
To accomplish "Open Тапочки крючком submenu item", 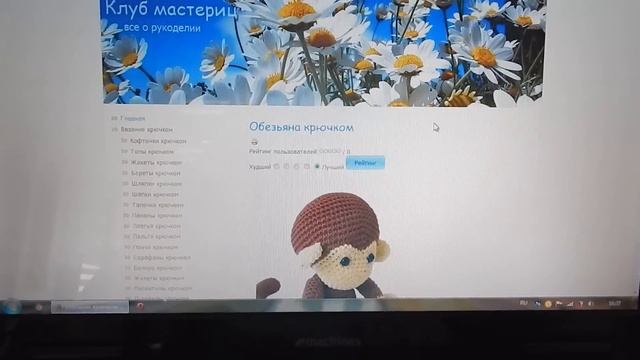I will [158, 205].
